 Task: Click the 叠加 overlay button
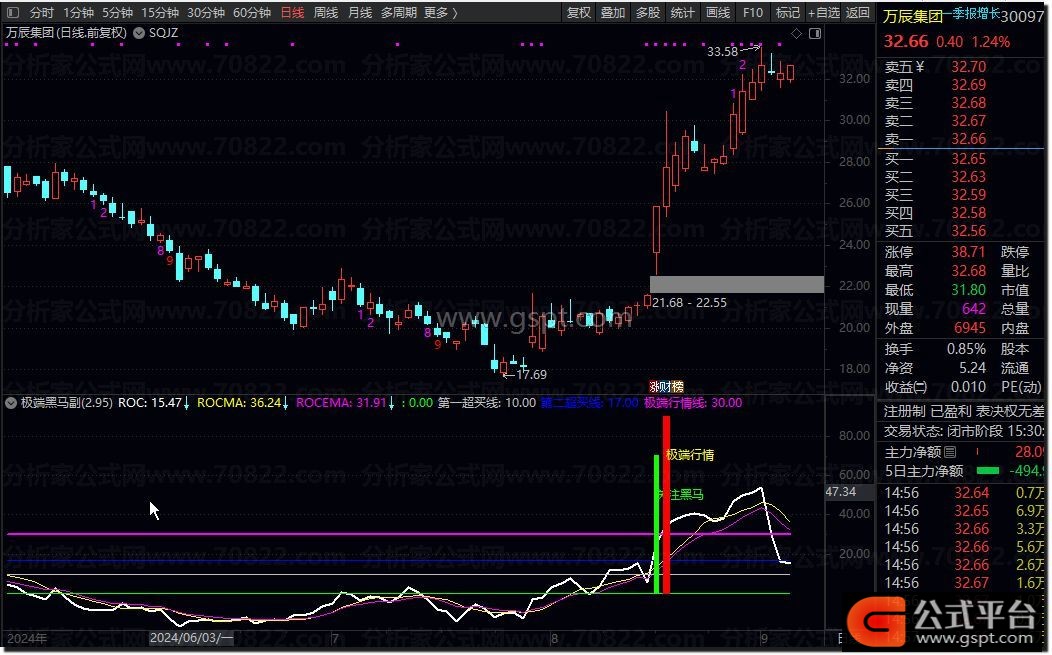coord(613,13)
